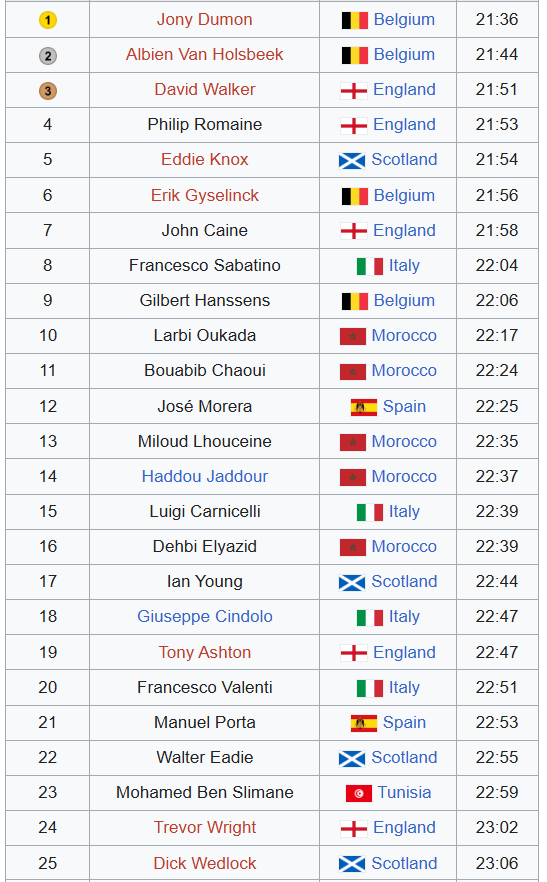547x882 pixels.
Task: Open the Tony Ashton link
Action: coord(205,652)
